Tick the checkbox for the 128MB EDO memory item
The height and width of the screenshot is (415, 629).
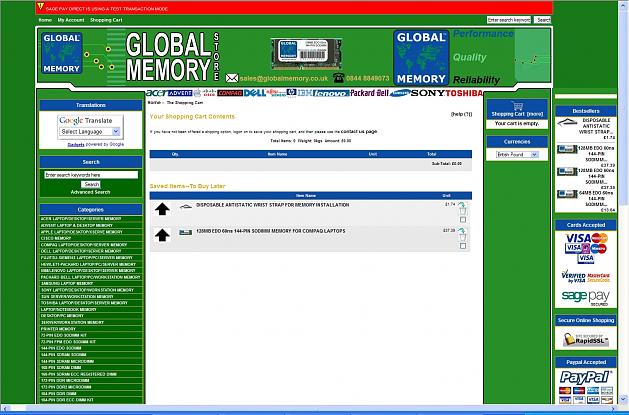point(463,246)
